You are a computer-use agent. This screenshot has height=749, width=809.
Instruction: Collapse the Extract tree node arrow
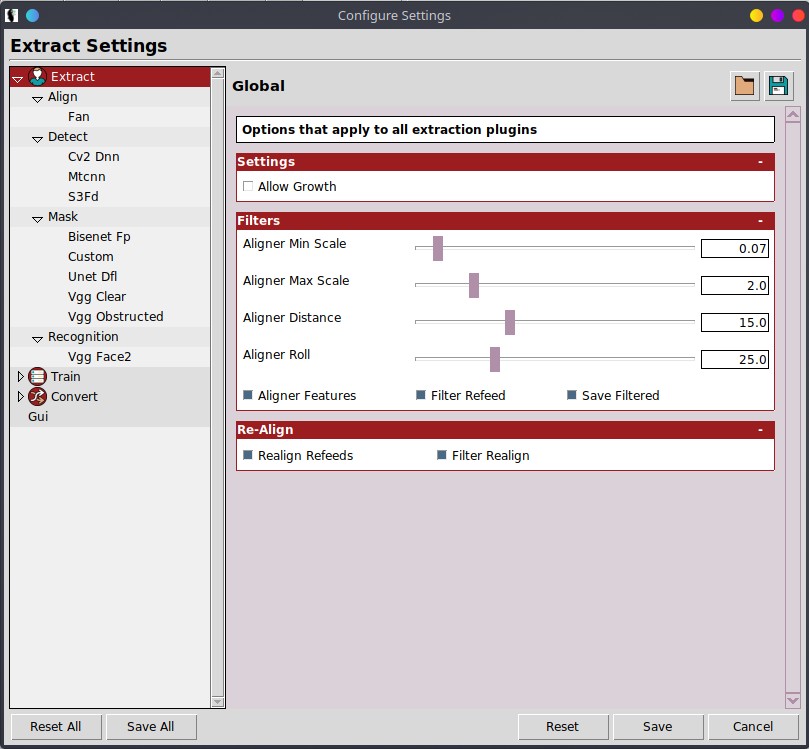pos(18,78)
